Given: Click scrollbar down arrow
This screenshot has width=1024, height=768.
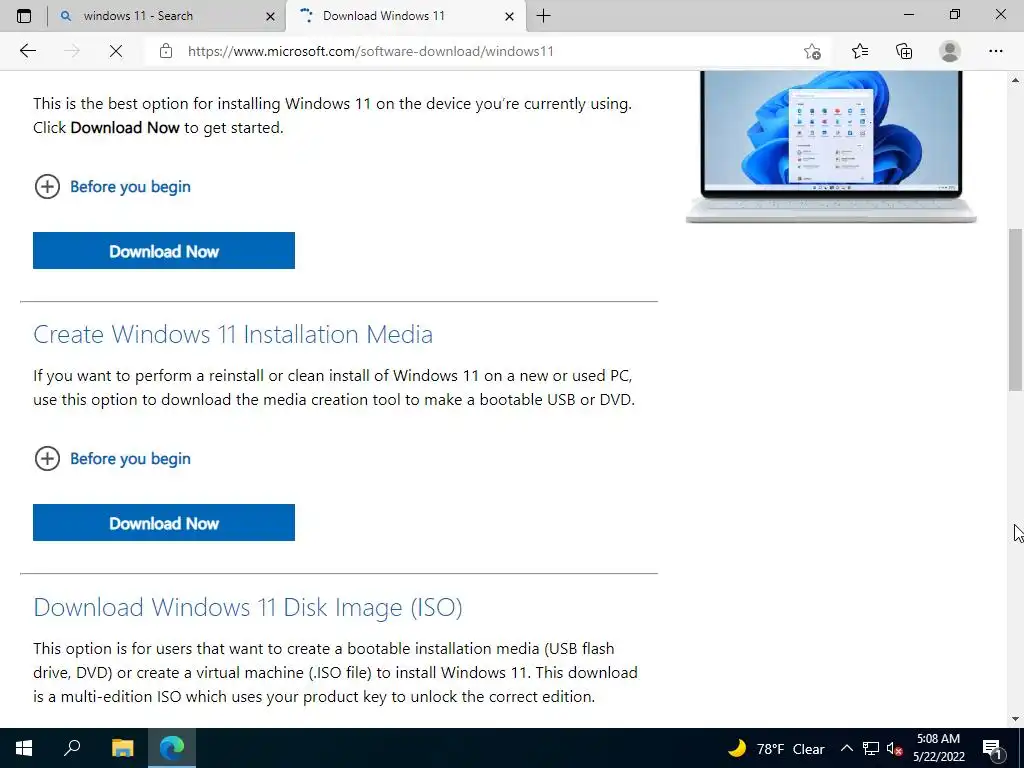Looking at the screenshot, I should (x=1016, y=719).
